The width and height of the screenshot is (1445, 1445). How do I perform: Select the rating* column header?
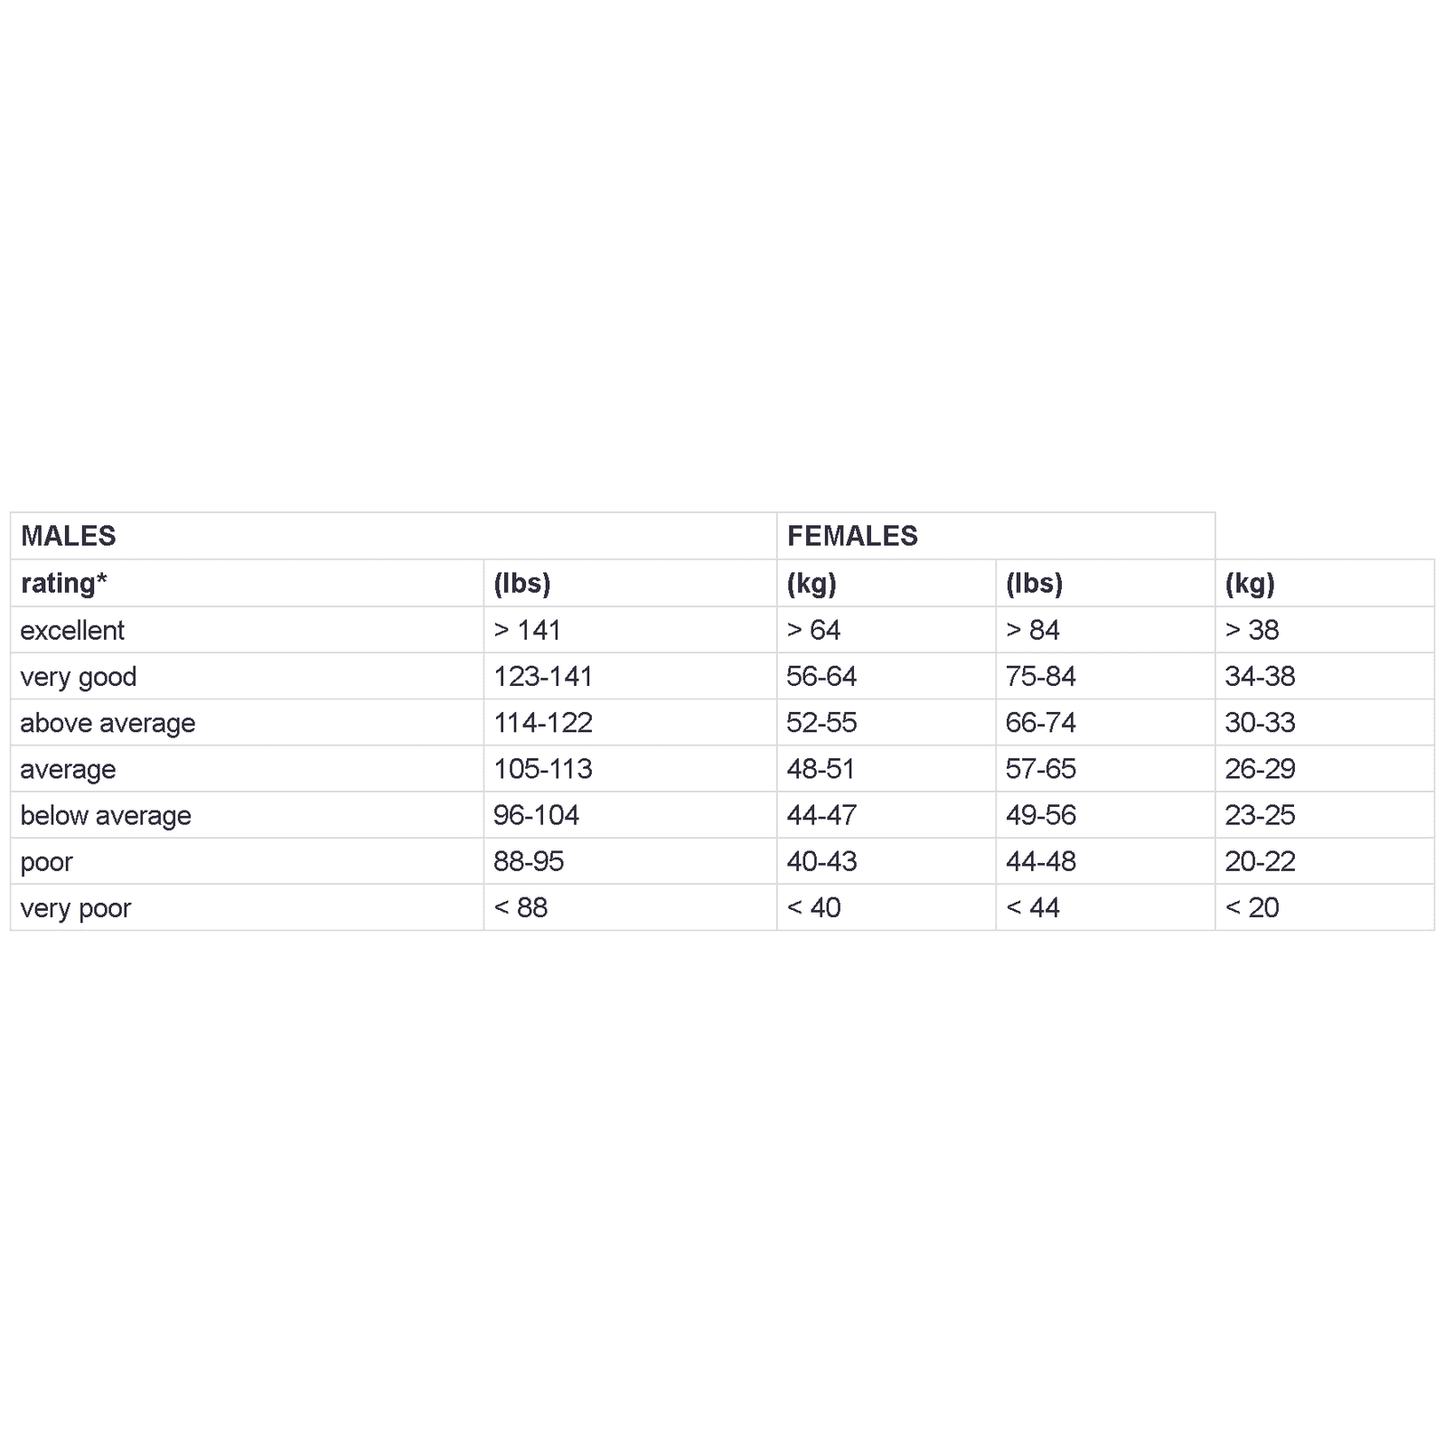click(x=64, y=583)
